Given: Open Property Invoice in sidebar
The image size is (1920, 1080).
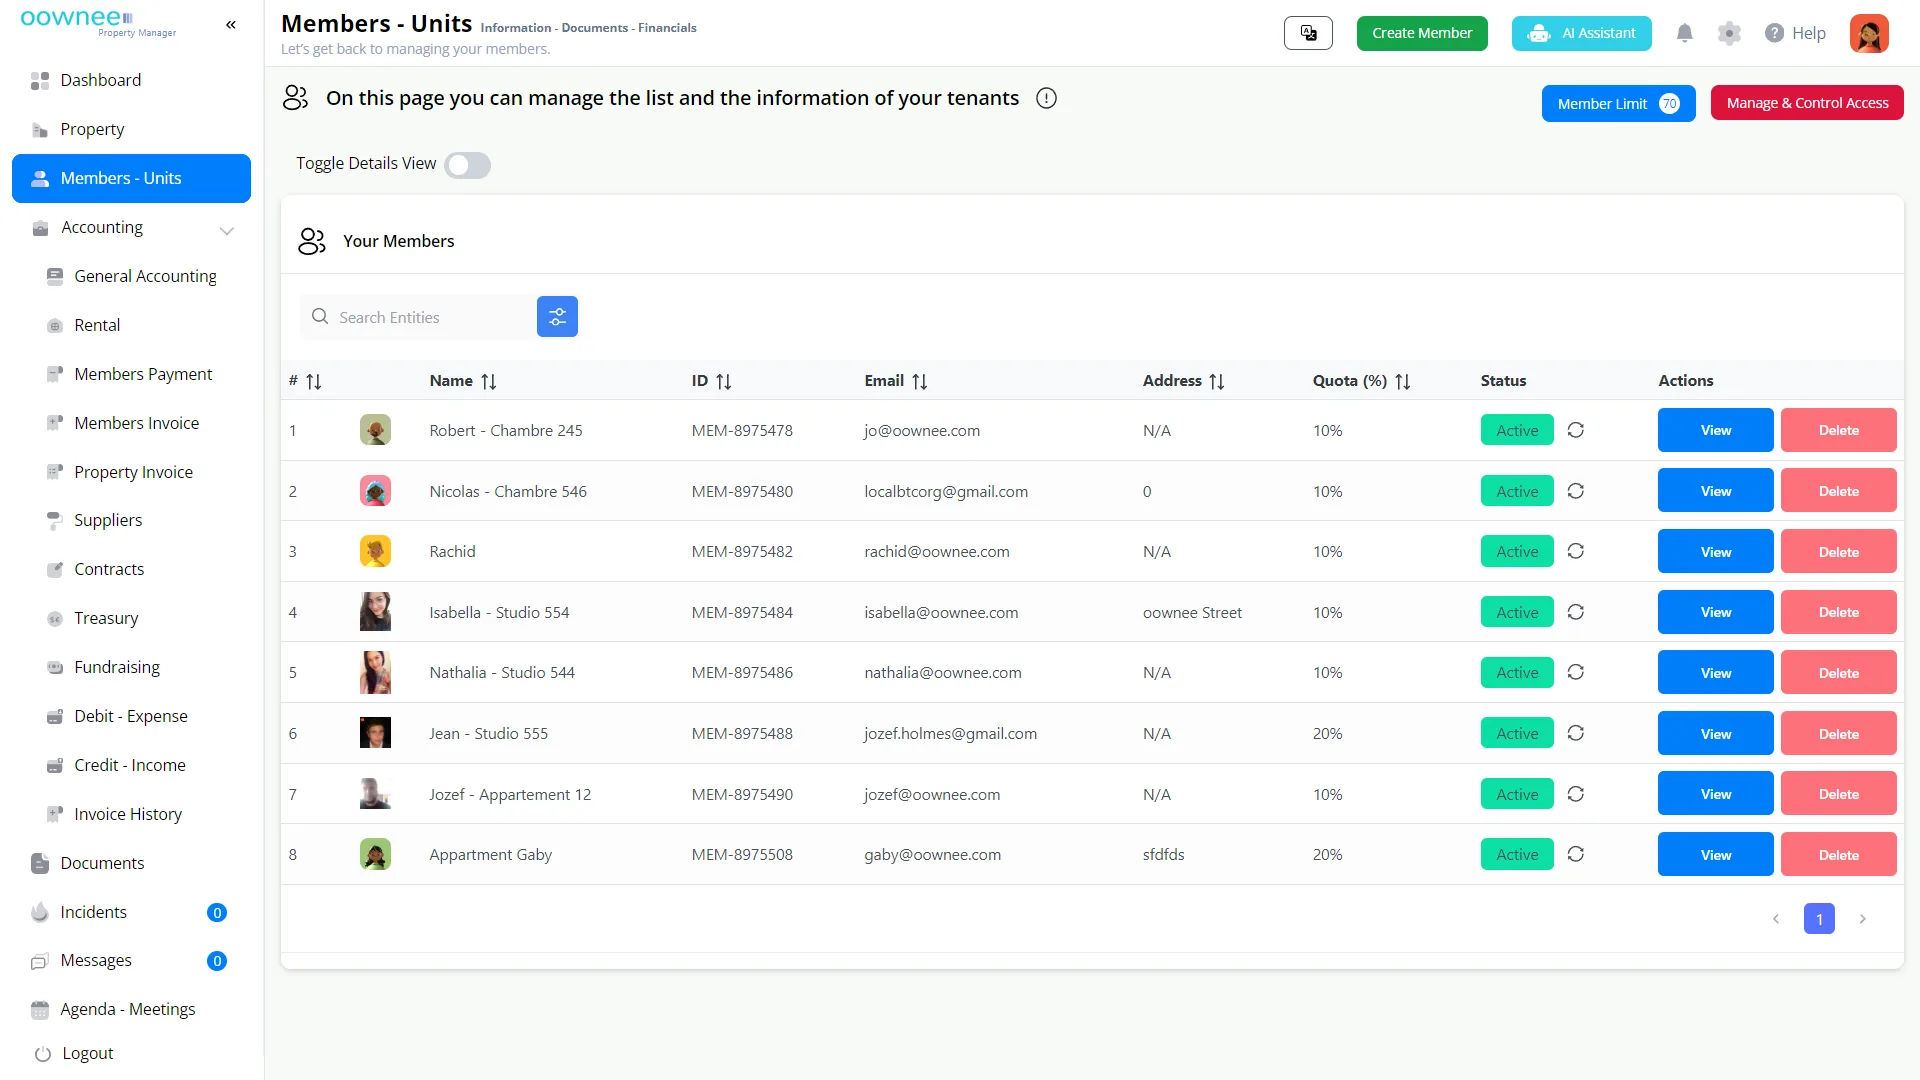Looking at the screenshot, I should coord(131,472).
